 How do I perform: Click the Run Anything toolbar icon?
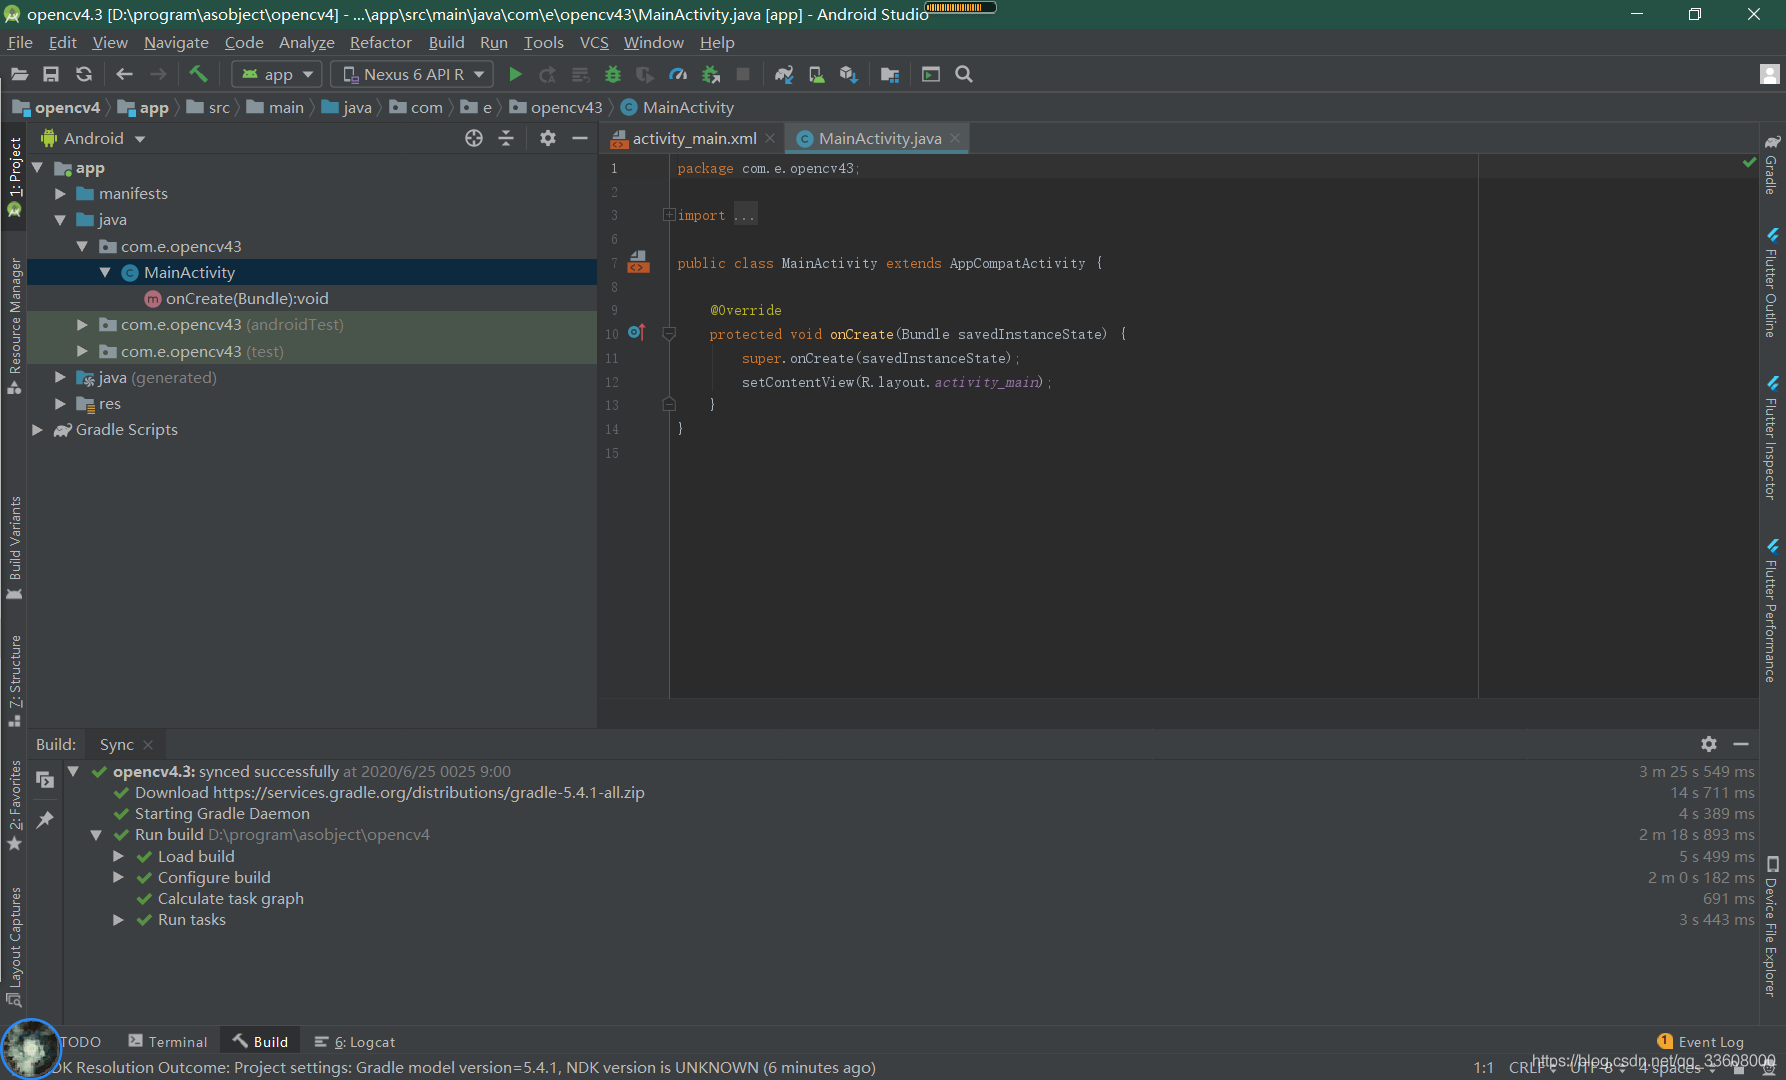coord(931,74)
